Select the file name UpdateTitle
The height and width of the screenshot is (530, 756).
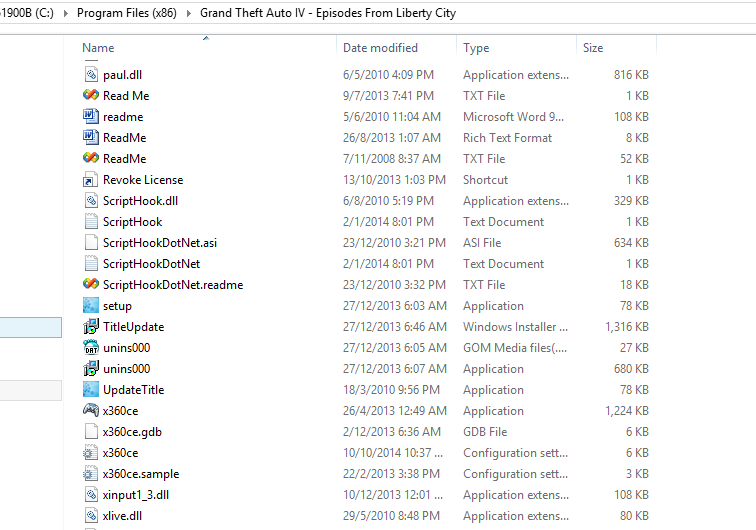(x=134, y=390)
